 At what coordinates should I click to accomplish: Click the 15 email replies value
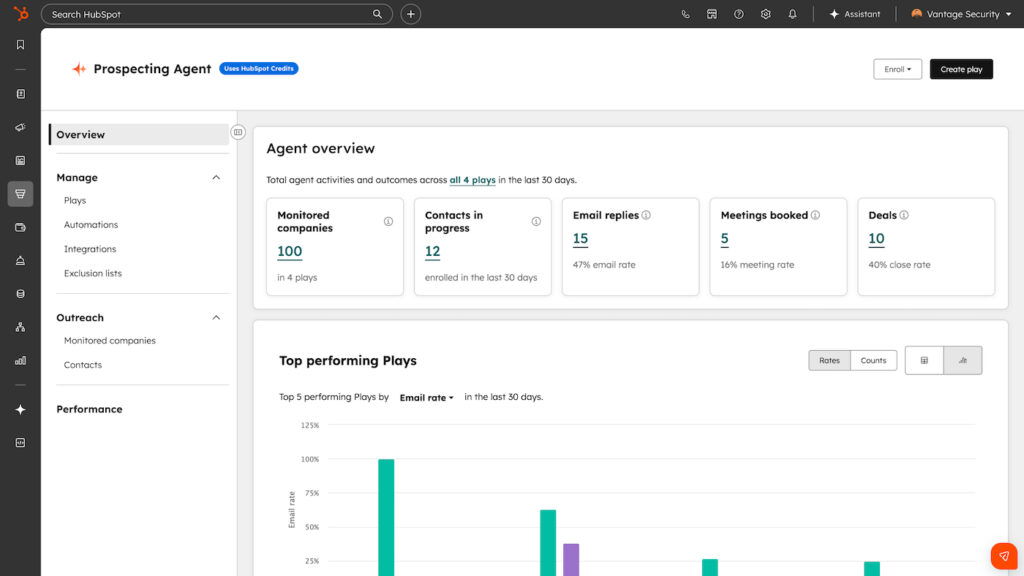[581, 238]
